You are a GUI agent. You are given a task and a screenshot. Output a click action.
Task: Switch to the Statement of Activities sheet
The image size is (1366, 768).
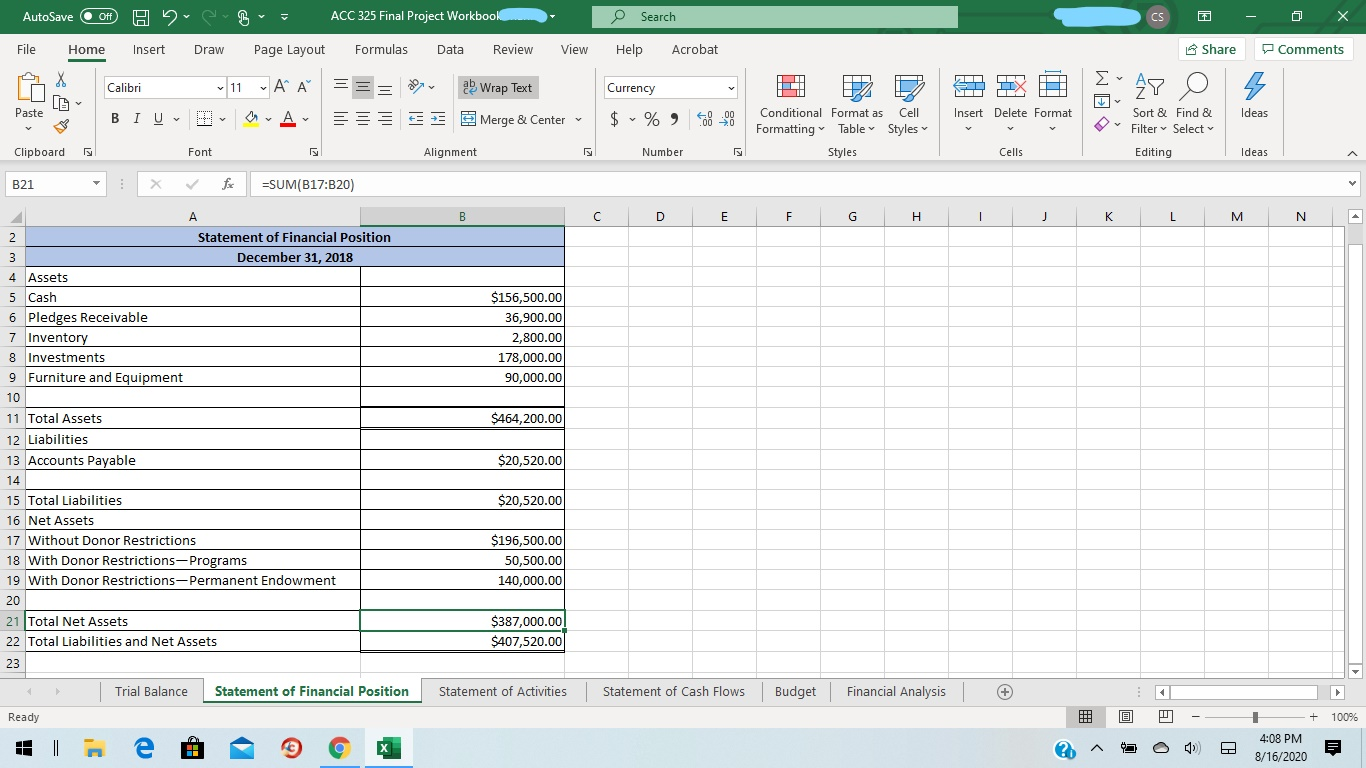pos(503,691)
